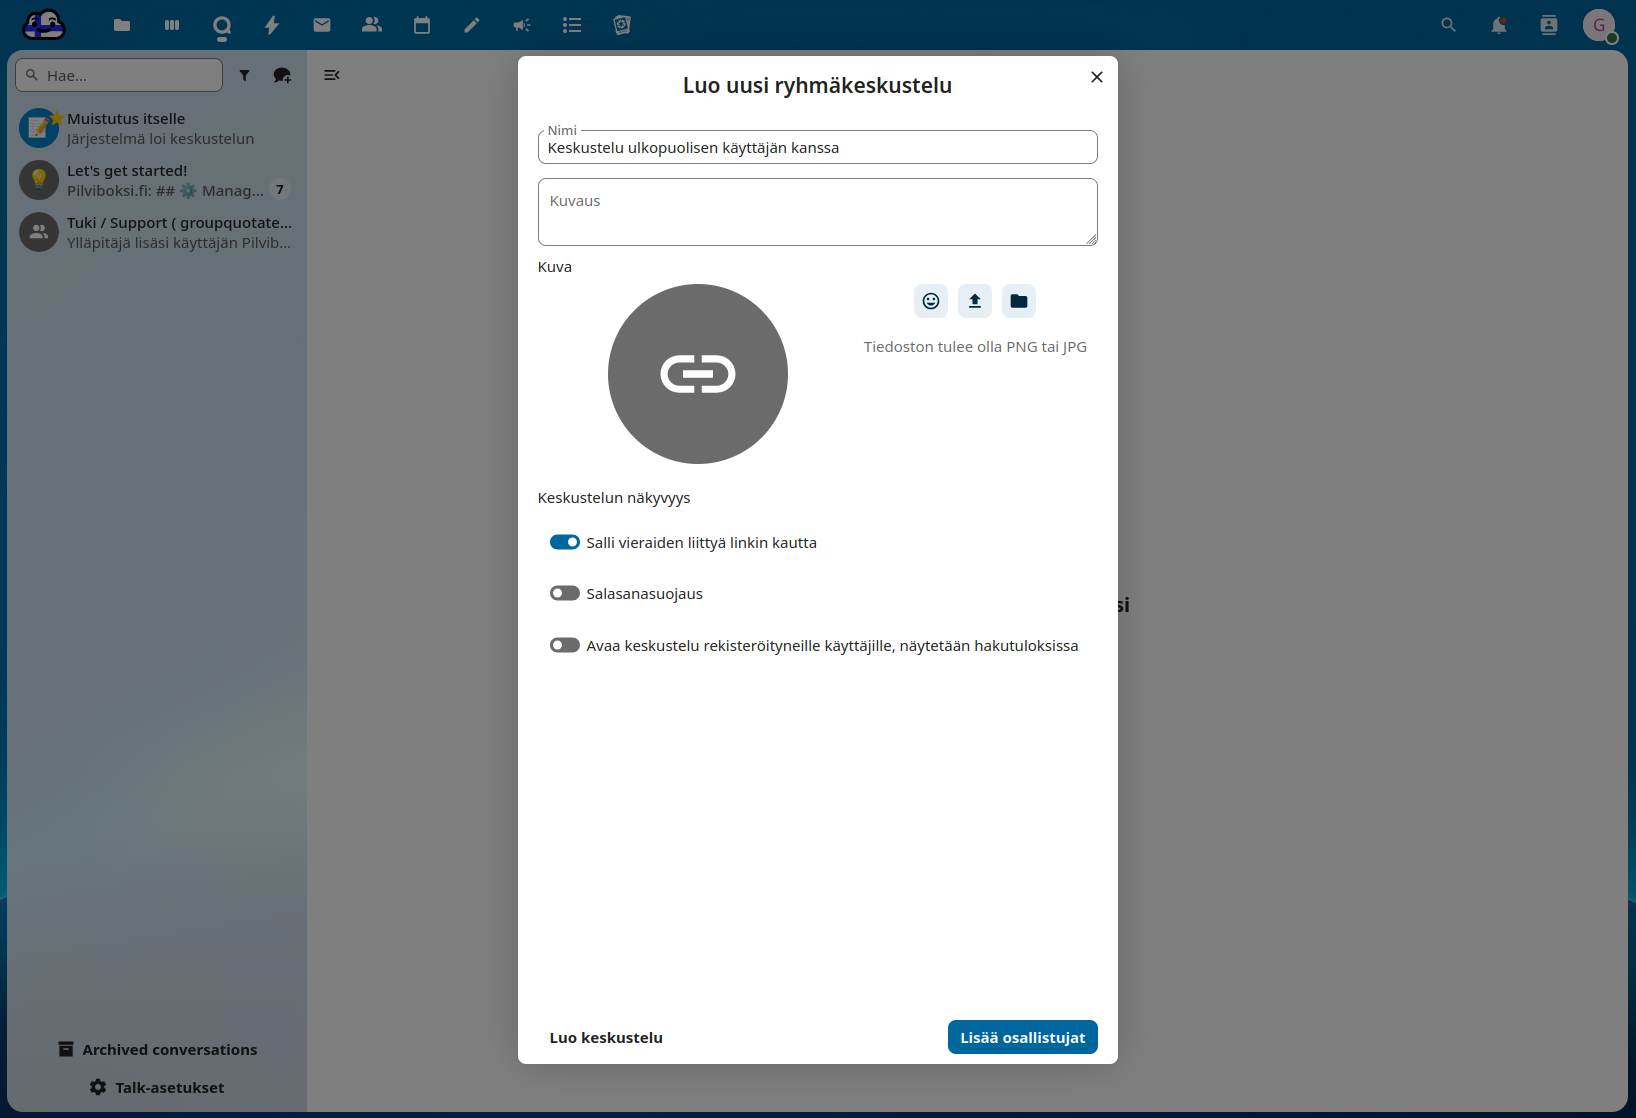Open Tuki / Support conversation
1636x1118 pixels.
157,232
